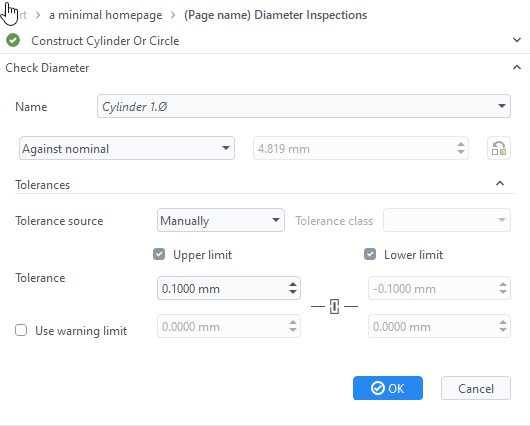Click the 'Tolerances' section heading text
Screen dimensions: 530x426
43,185
